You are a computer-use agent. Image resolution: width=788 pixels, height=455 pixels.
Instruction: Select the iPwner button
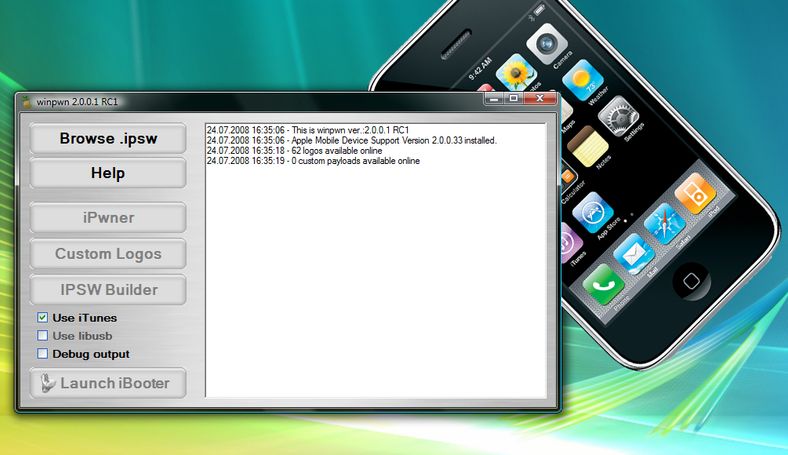point(108,218)
